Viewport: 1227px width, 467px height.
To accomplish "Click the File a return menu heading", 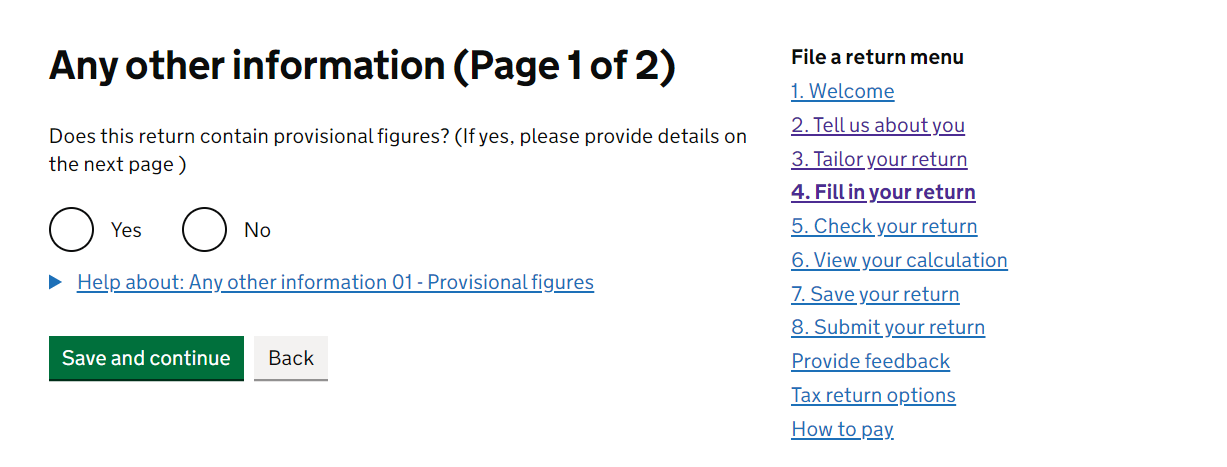I will (877, 57).
